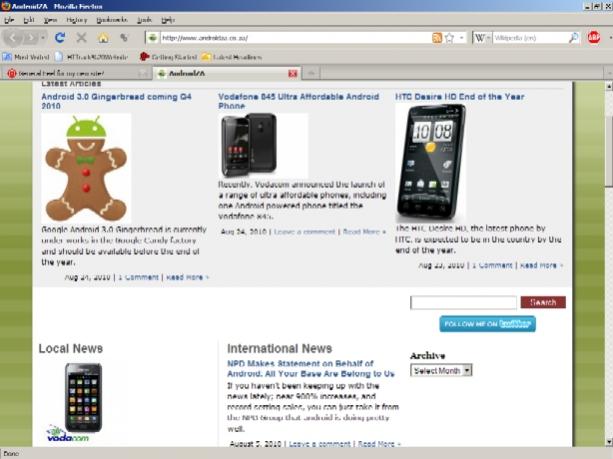This screenshot has height=459, width=613.
Task: Bookmark this page with the star icon
Action: point(450,38)
